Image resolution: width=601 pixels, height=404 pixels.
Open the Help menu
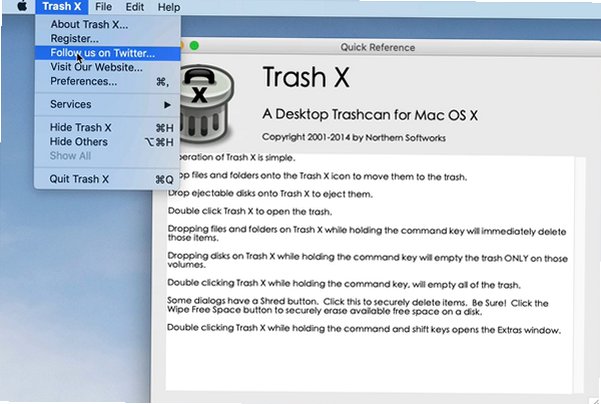tap(169, 7)
